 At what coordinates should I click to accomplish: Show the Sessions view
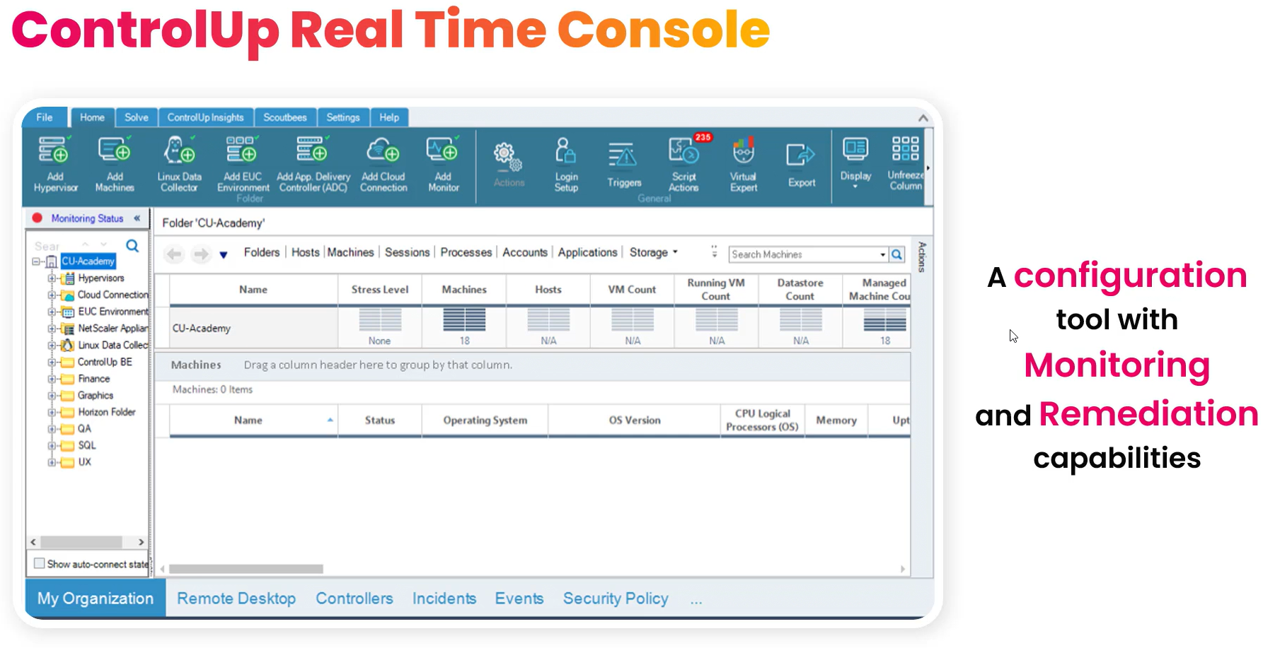click(407, 253)
